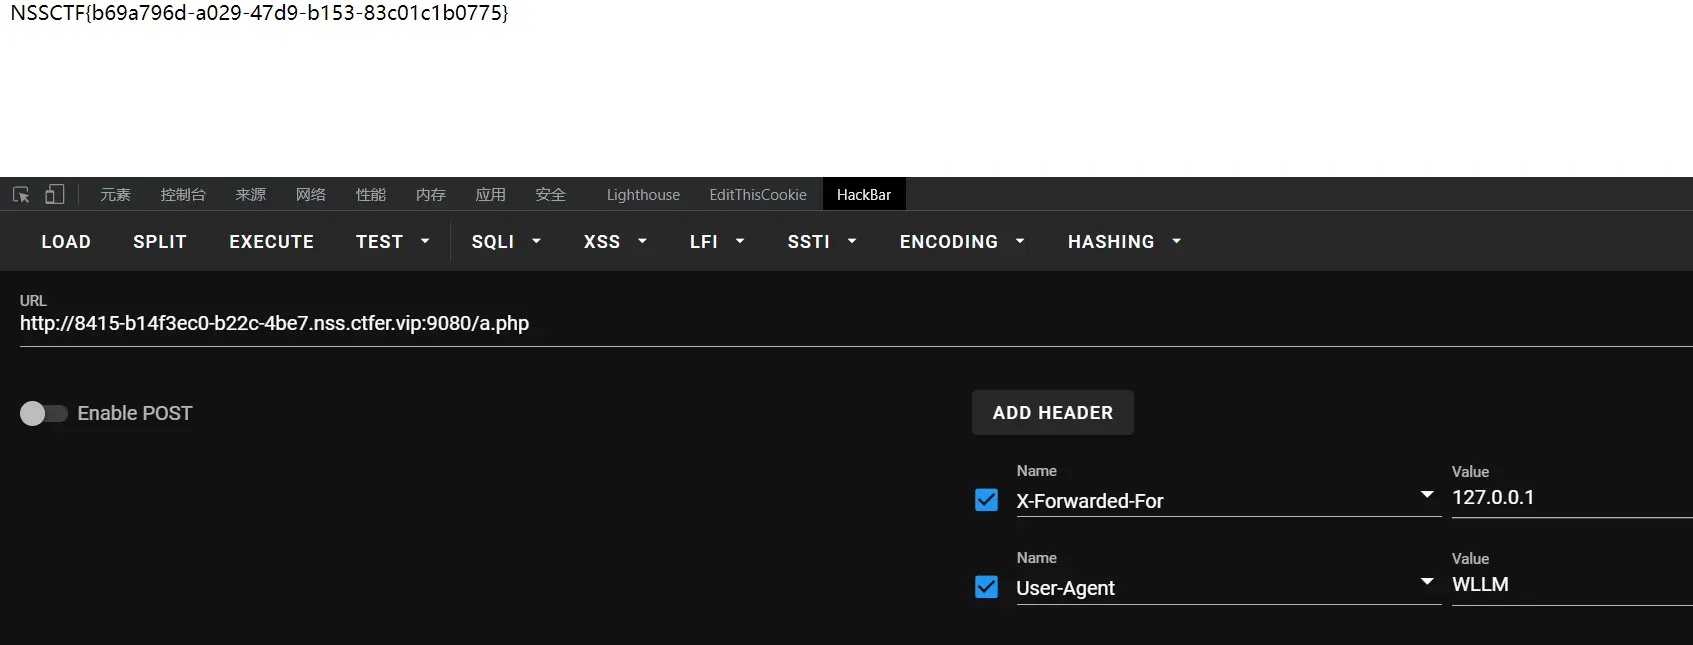
Task: Expand the User-Agent name dropdown arrow
Action: tap(1427, 582)
